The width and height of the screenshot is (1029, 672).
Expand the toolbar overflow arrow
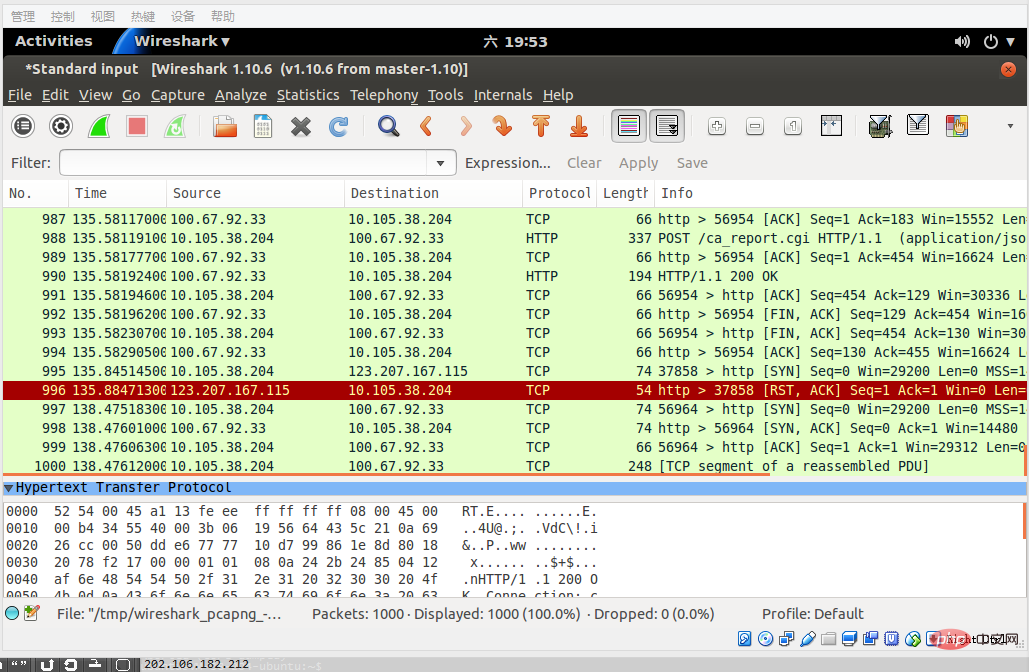[1010, 125]
